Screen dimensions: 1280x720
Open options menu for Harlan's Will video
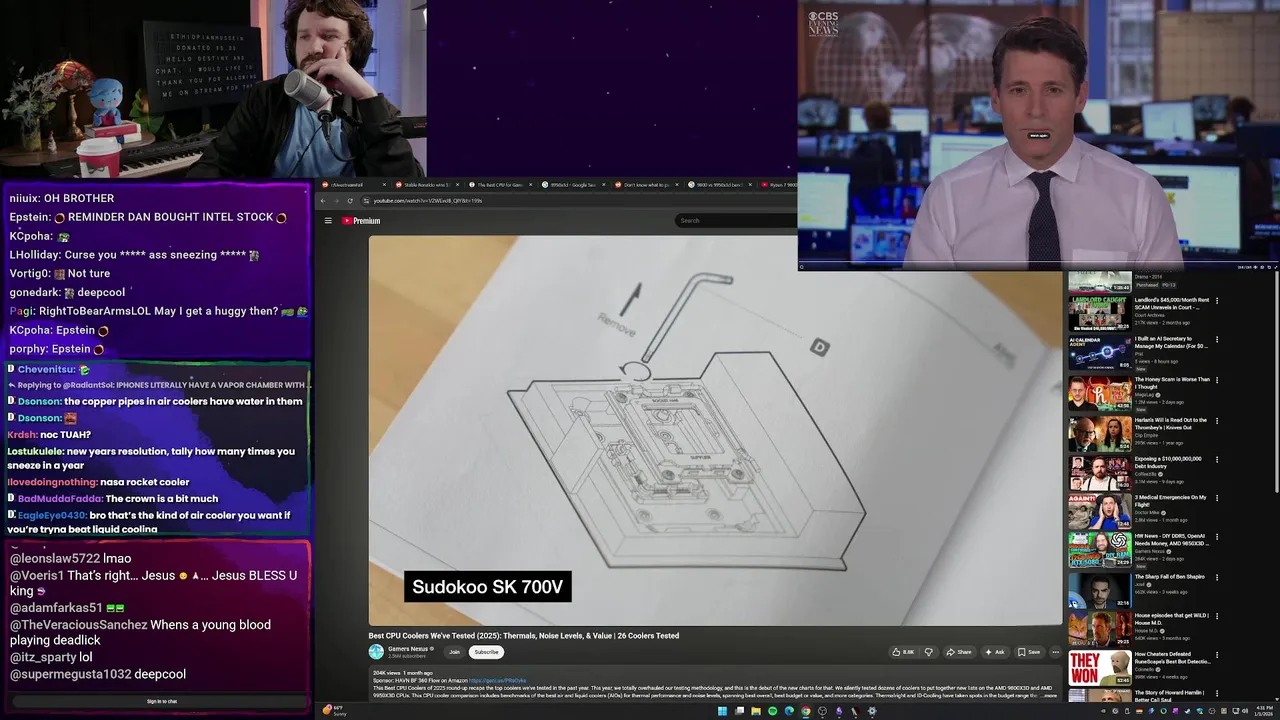(1217, 420)
